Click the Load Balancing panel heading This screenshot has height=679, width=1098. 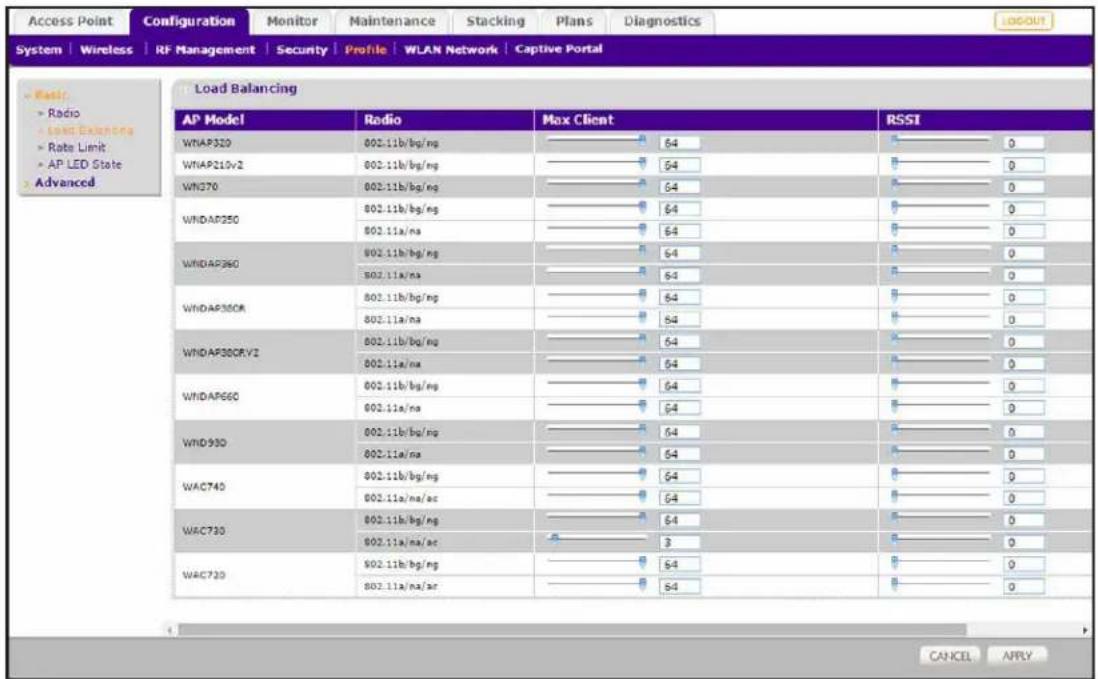(246, 89)
